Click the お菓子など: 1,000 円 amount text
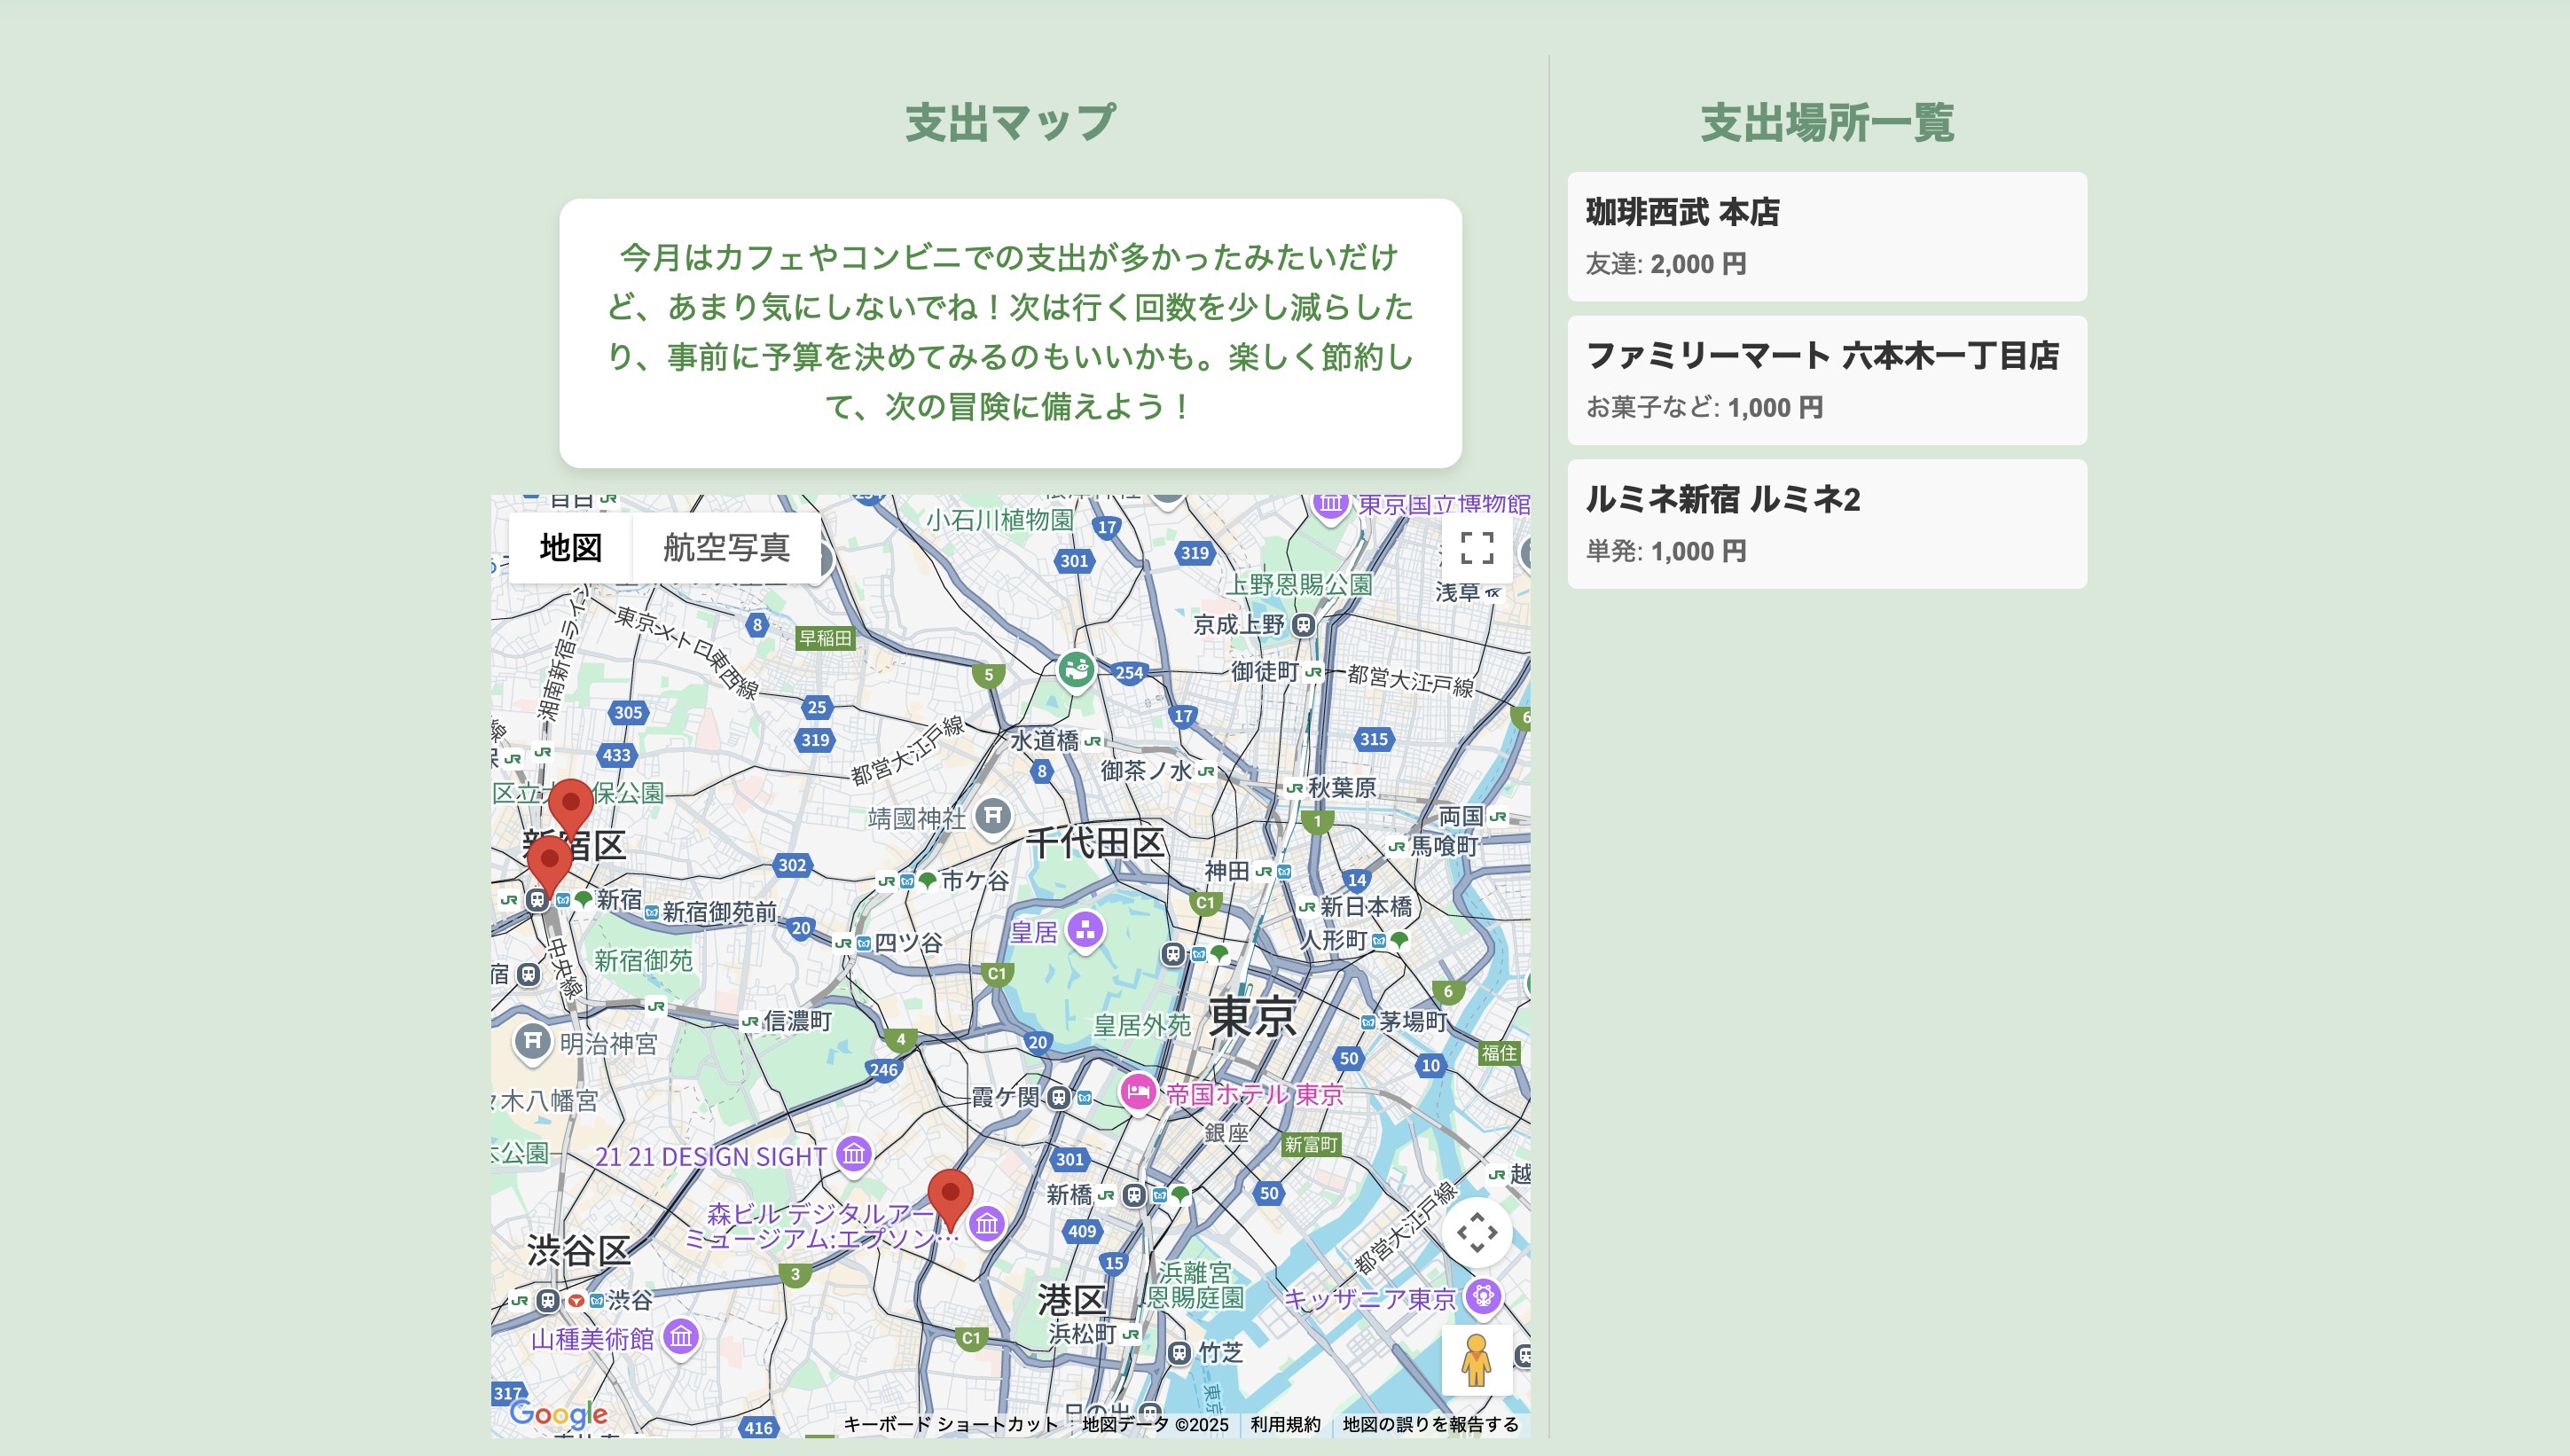Image resolution: width=2570 pixels, height=1456 pixels. [x=1704, y=407]
